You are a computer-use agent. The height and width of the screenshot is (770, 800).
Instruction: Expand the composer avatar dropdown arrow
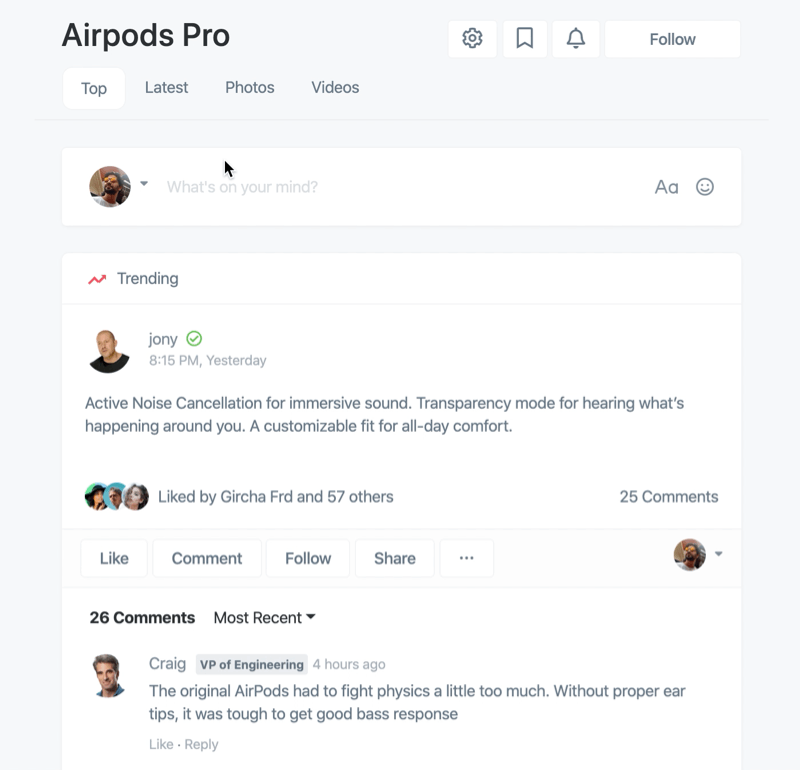click(144, 184)
